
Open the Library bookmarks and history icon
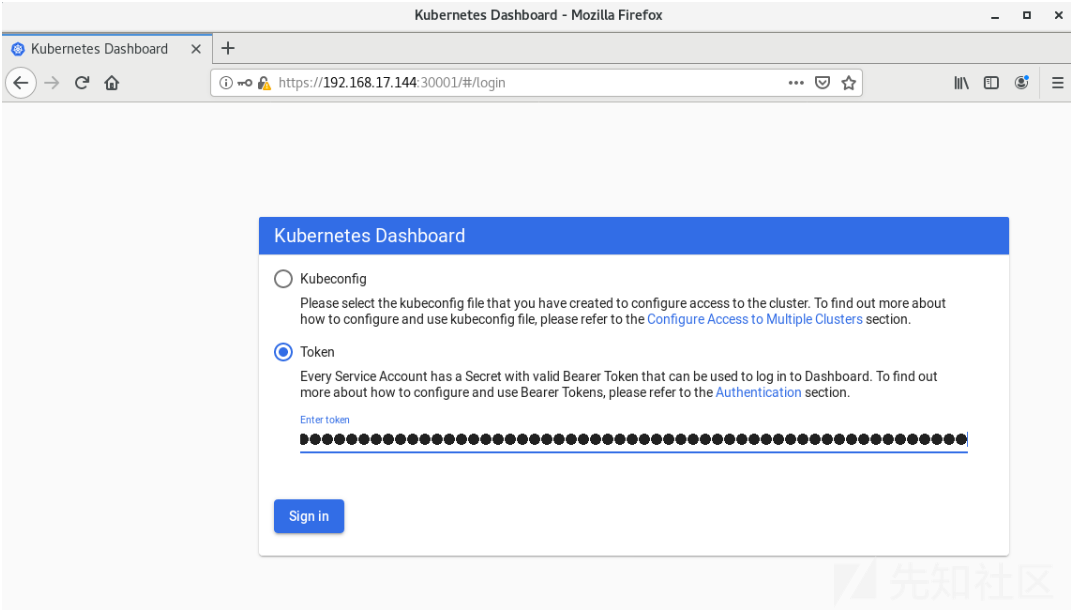(x=961, y=83)
